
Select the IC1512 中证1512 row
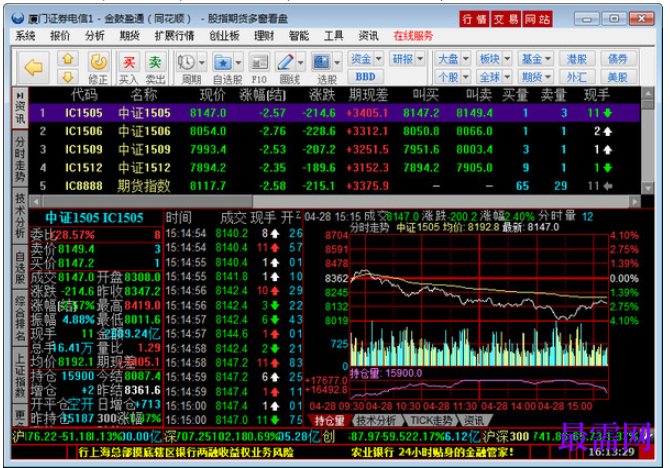(334, 168)
